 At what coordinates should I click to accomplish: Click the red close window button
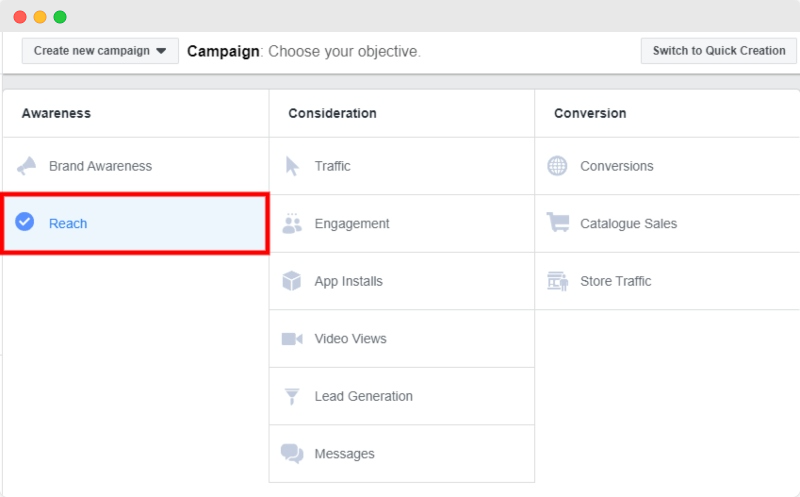(x=20, y=17)
